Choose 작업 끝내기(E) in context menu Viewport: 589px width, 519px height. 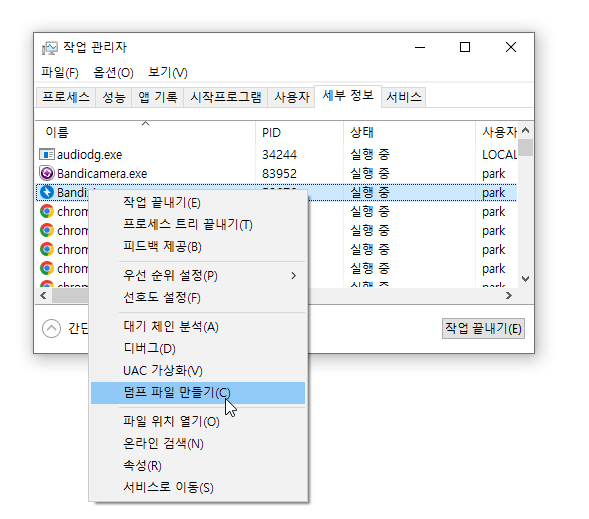[162, 203]
